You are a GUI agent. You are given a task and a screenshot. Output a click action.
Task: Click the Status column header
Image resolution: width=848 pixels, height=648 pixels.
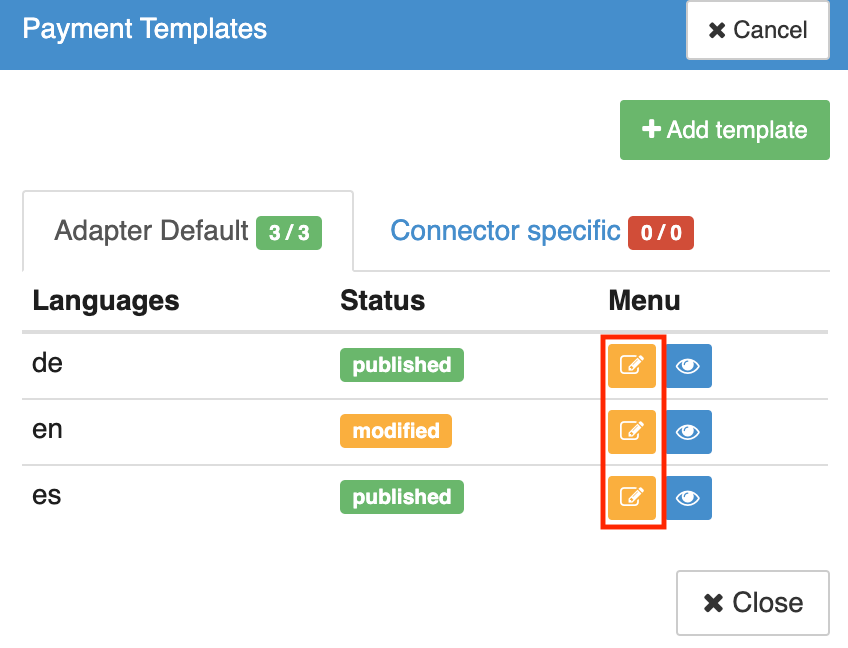click(x=382, y=301)
